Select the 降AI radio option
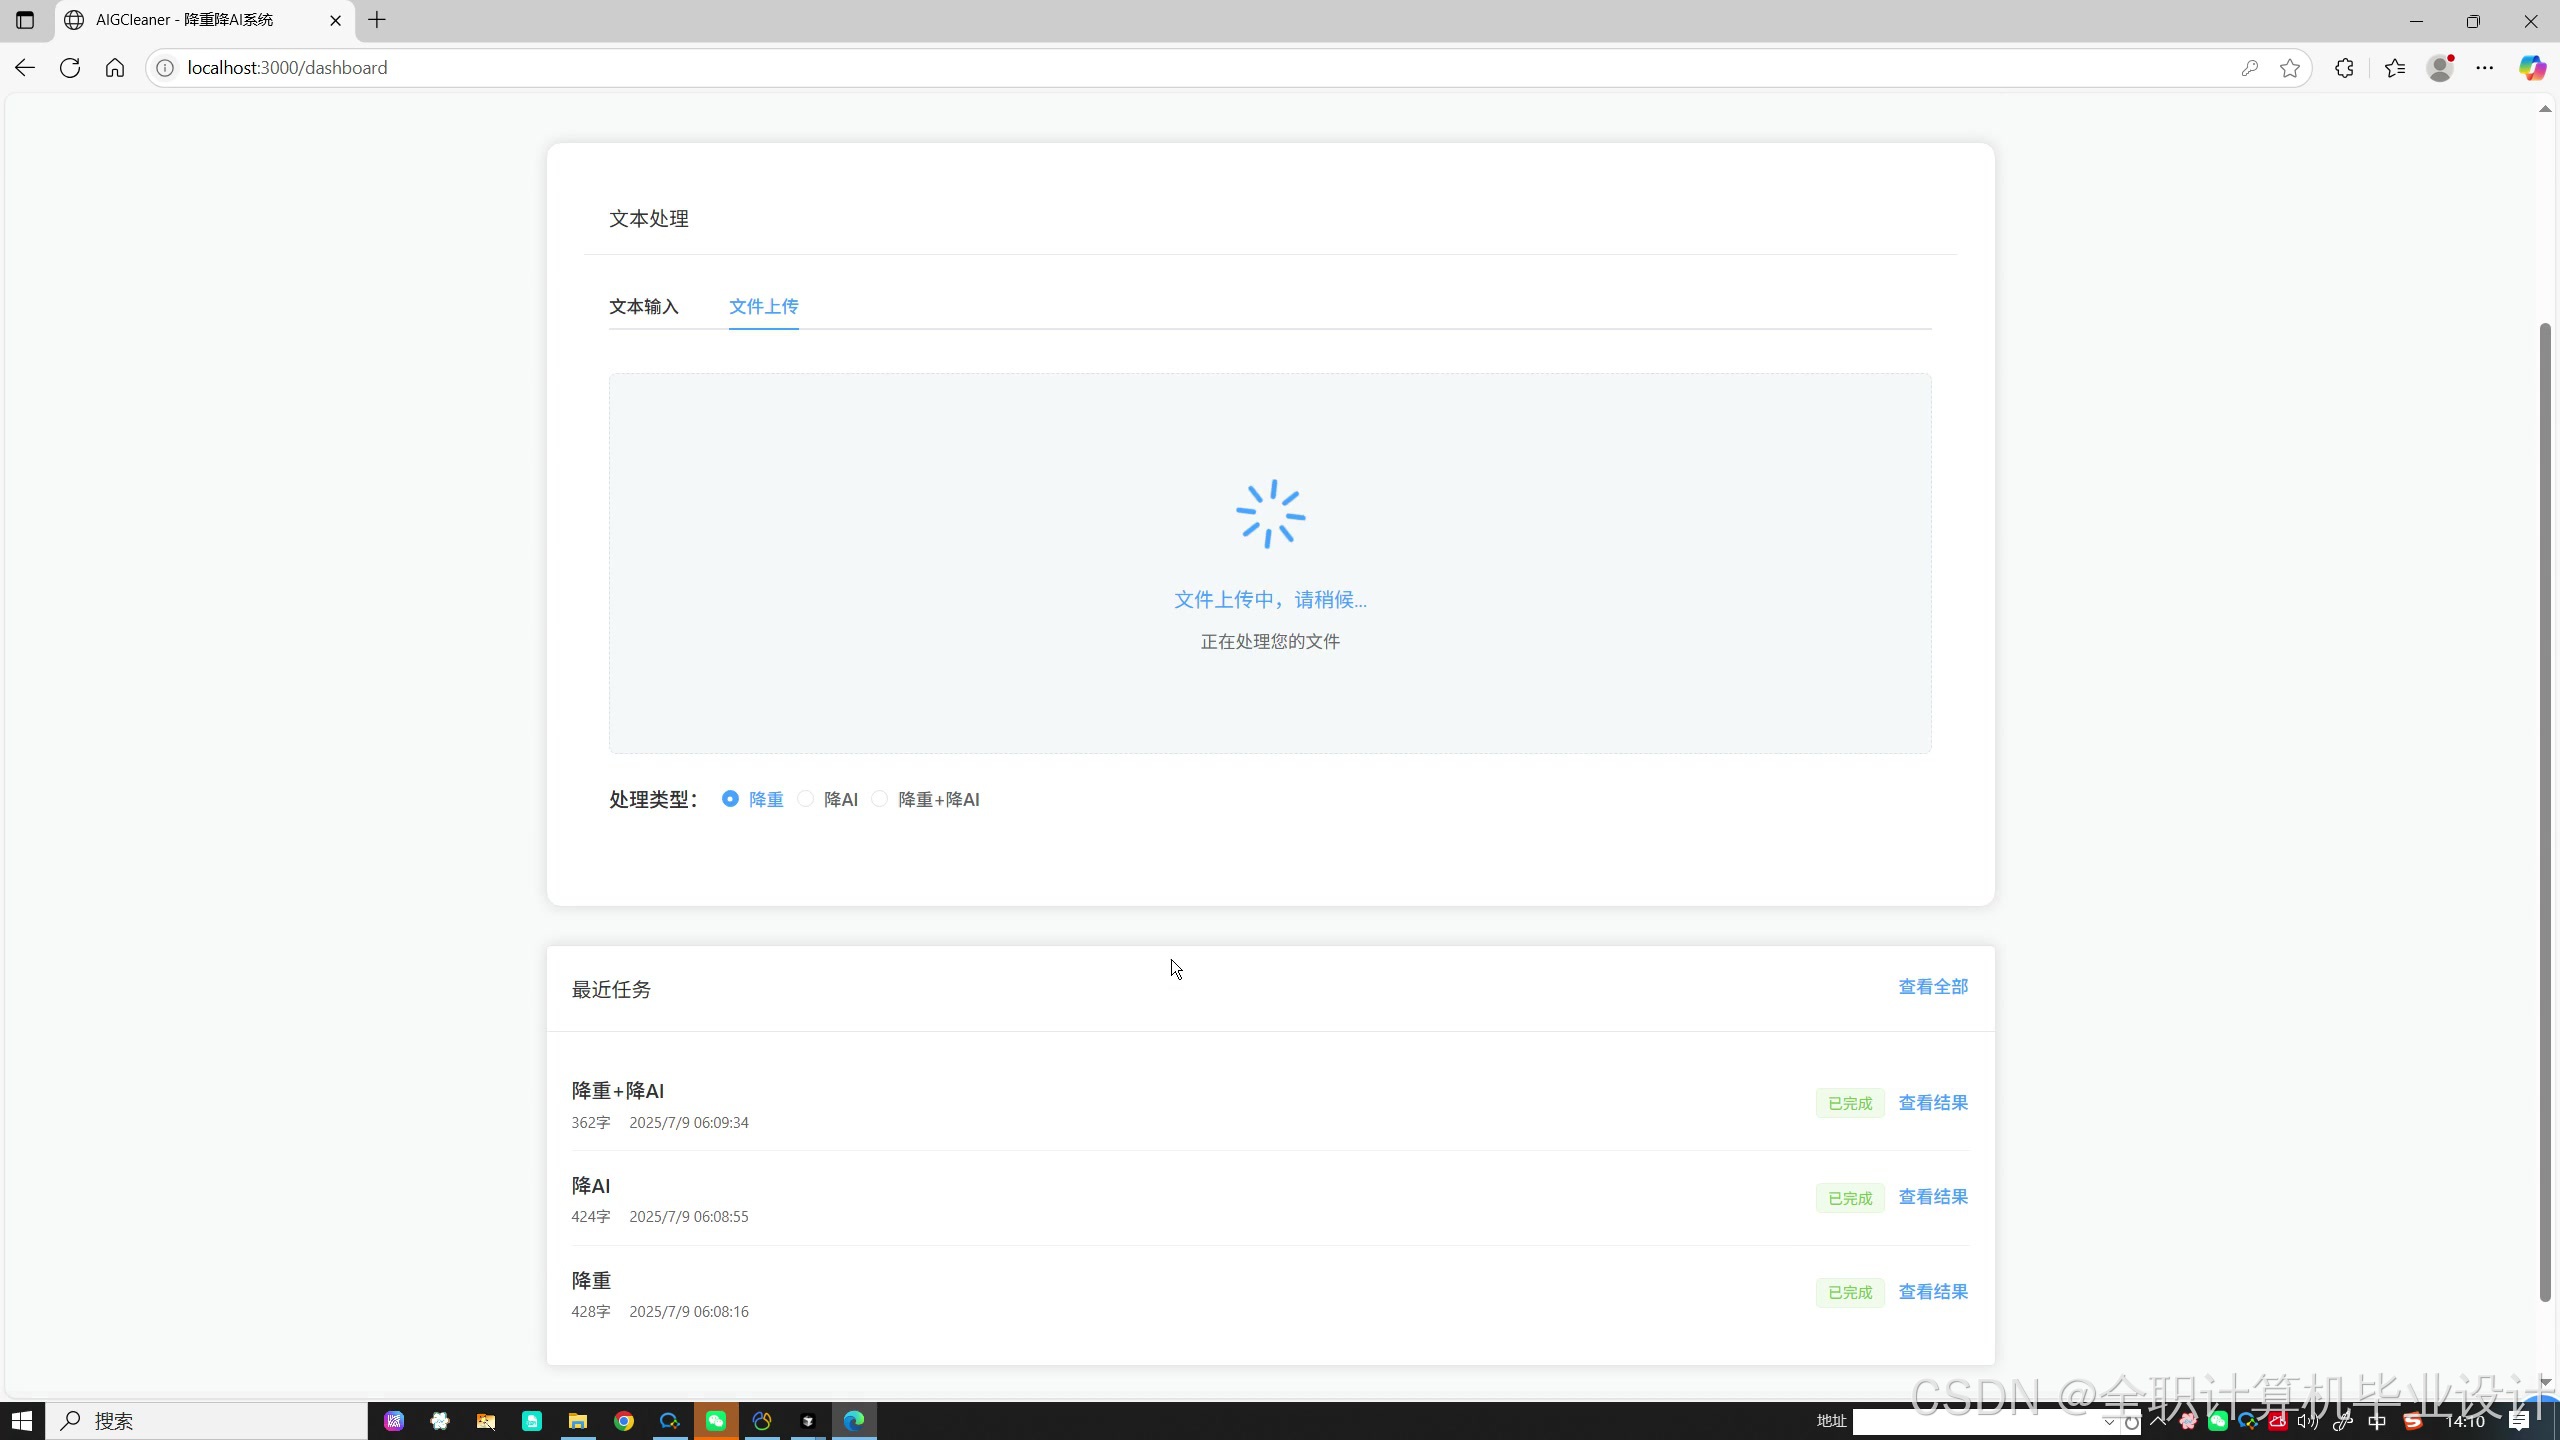This screenshot has width=2560, height=1440. point(806,799)
